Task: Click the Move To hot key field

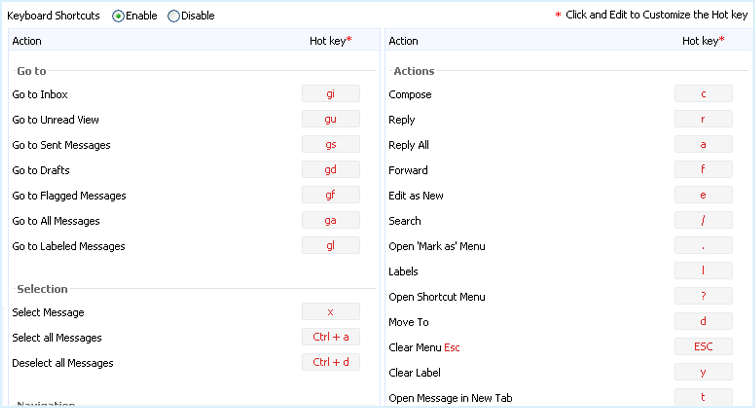Action: point(703,322)
